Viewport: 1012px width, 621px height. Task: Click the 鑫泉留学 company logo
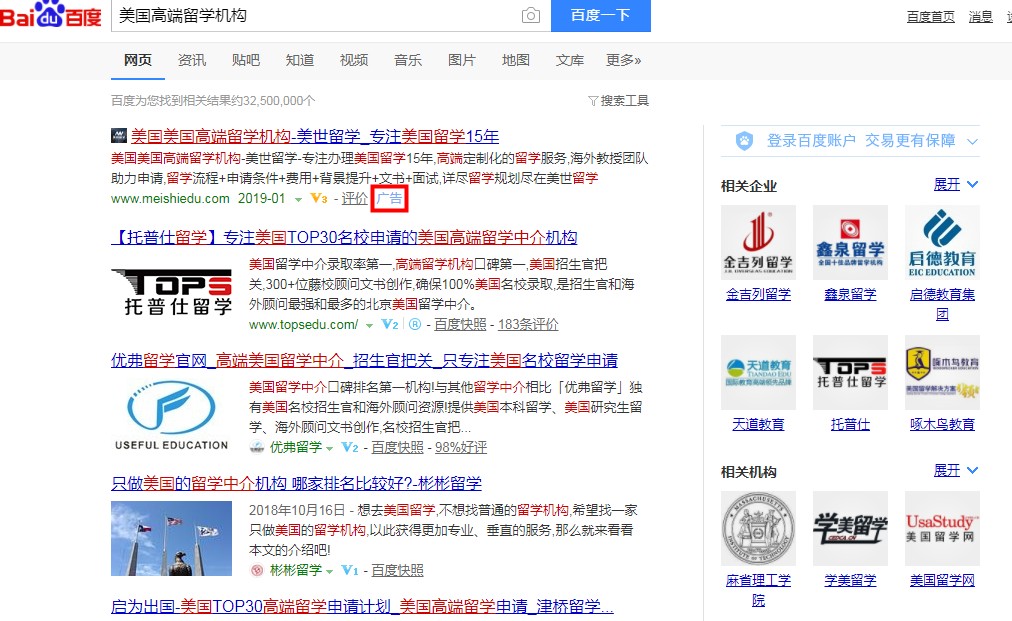[850, 243]
